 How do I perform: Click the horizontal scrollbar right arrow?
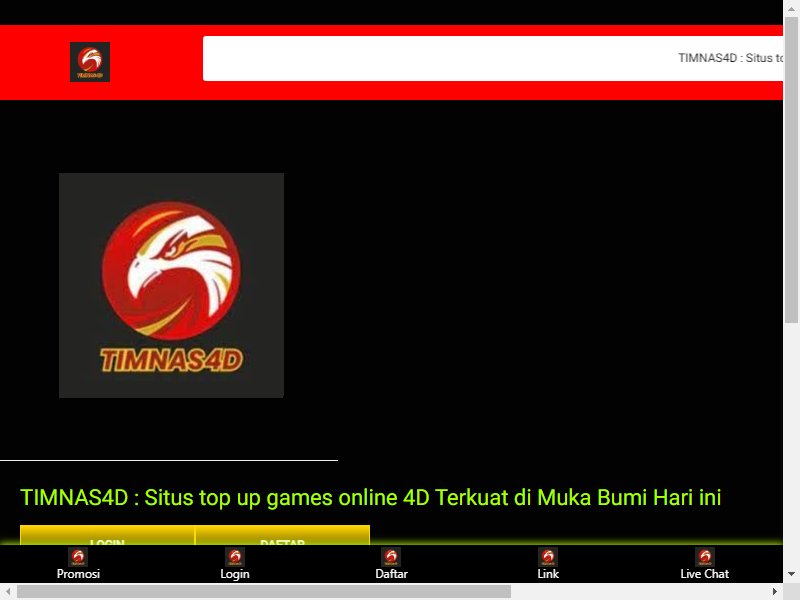click(774, 591)
